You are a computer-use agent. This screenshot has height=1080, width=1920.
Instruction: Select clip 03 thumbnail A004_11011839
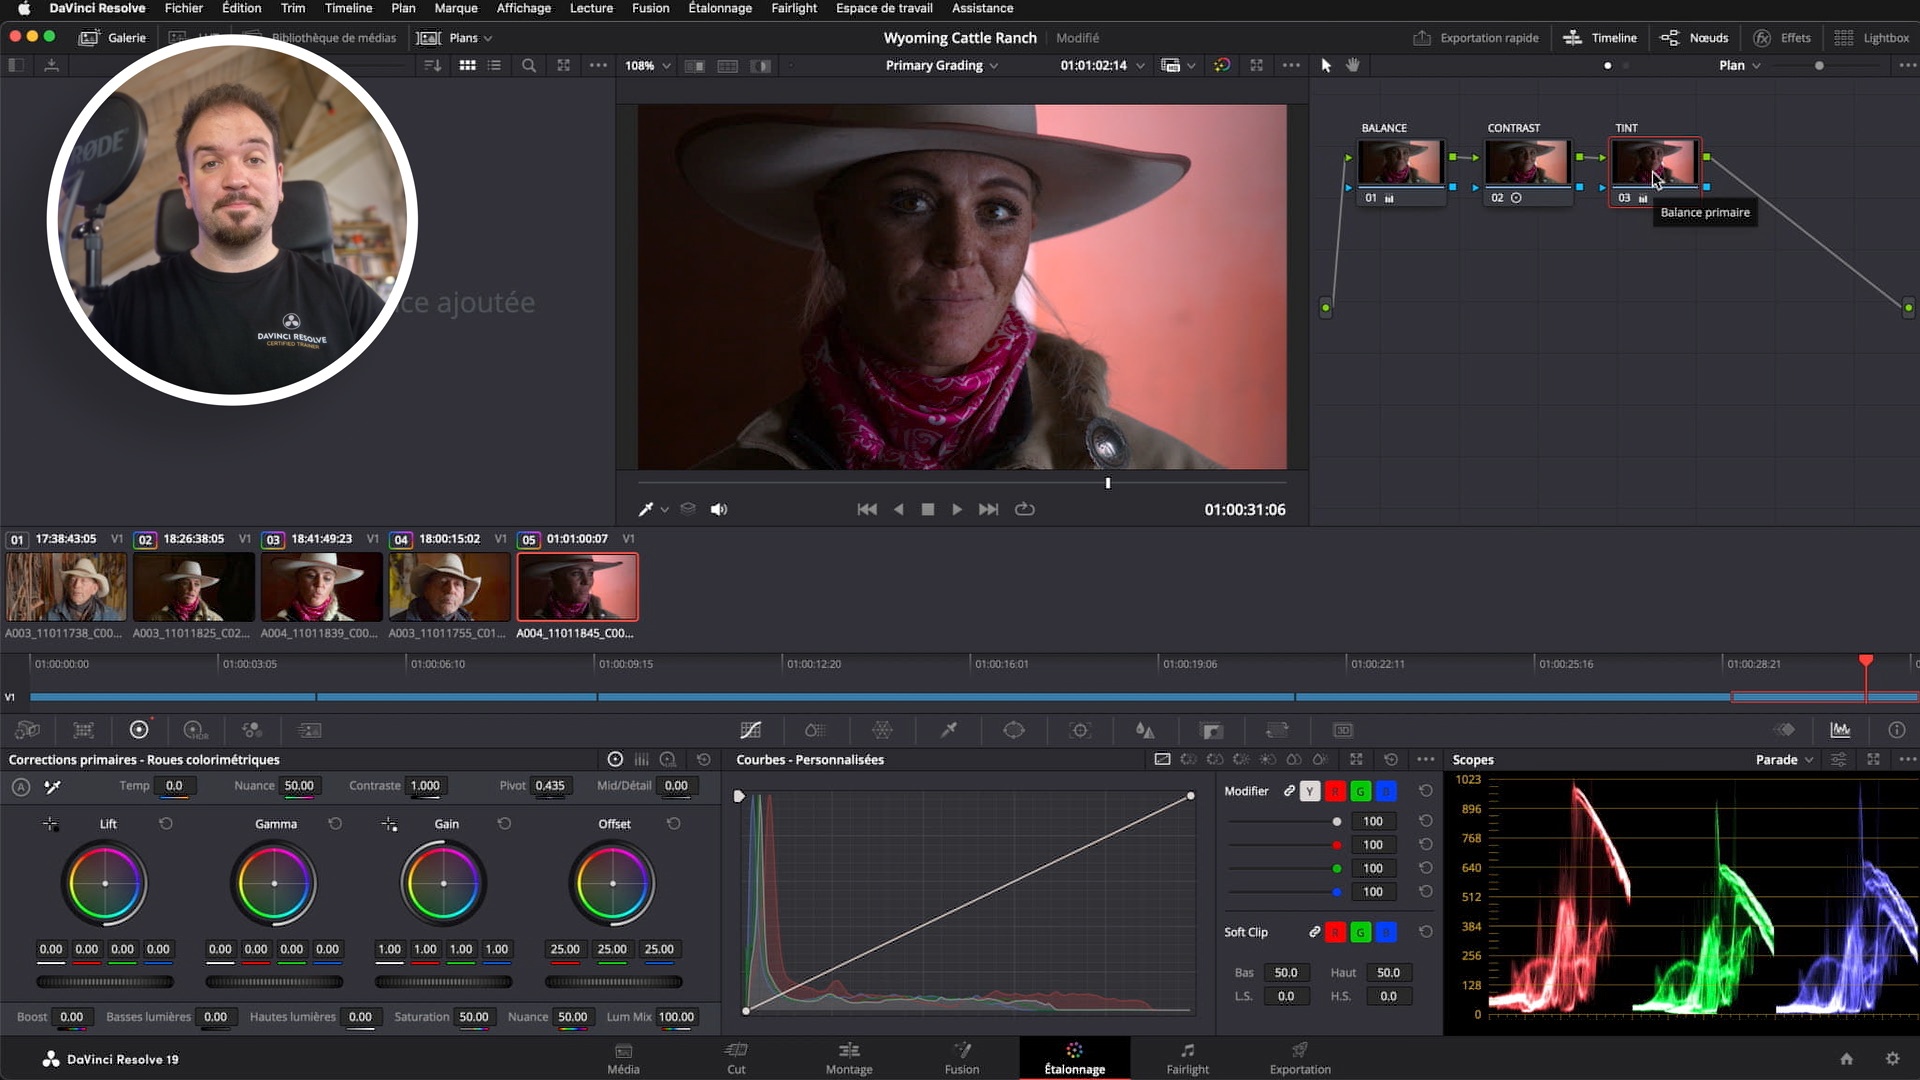point(321,587)
